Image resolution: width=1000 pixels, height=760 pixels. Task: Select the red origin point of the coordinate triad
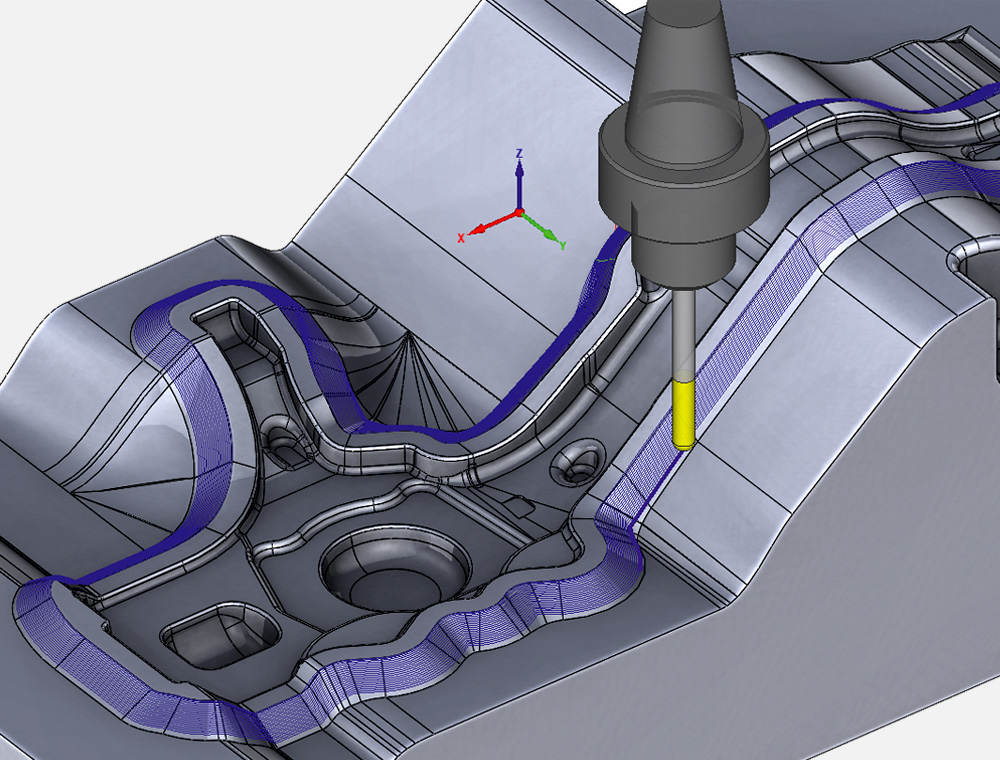coord(519,212)
